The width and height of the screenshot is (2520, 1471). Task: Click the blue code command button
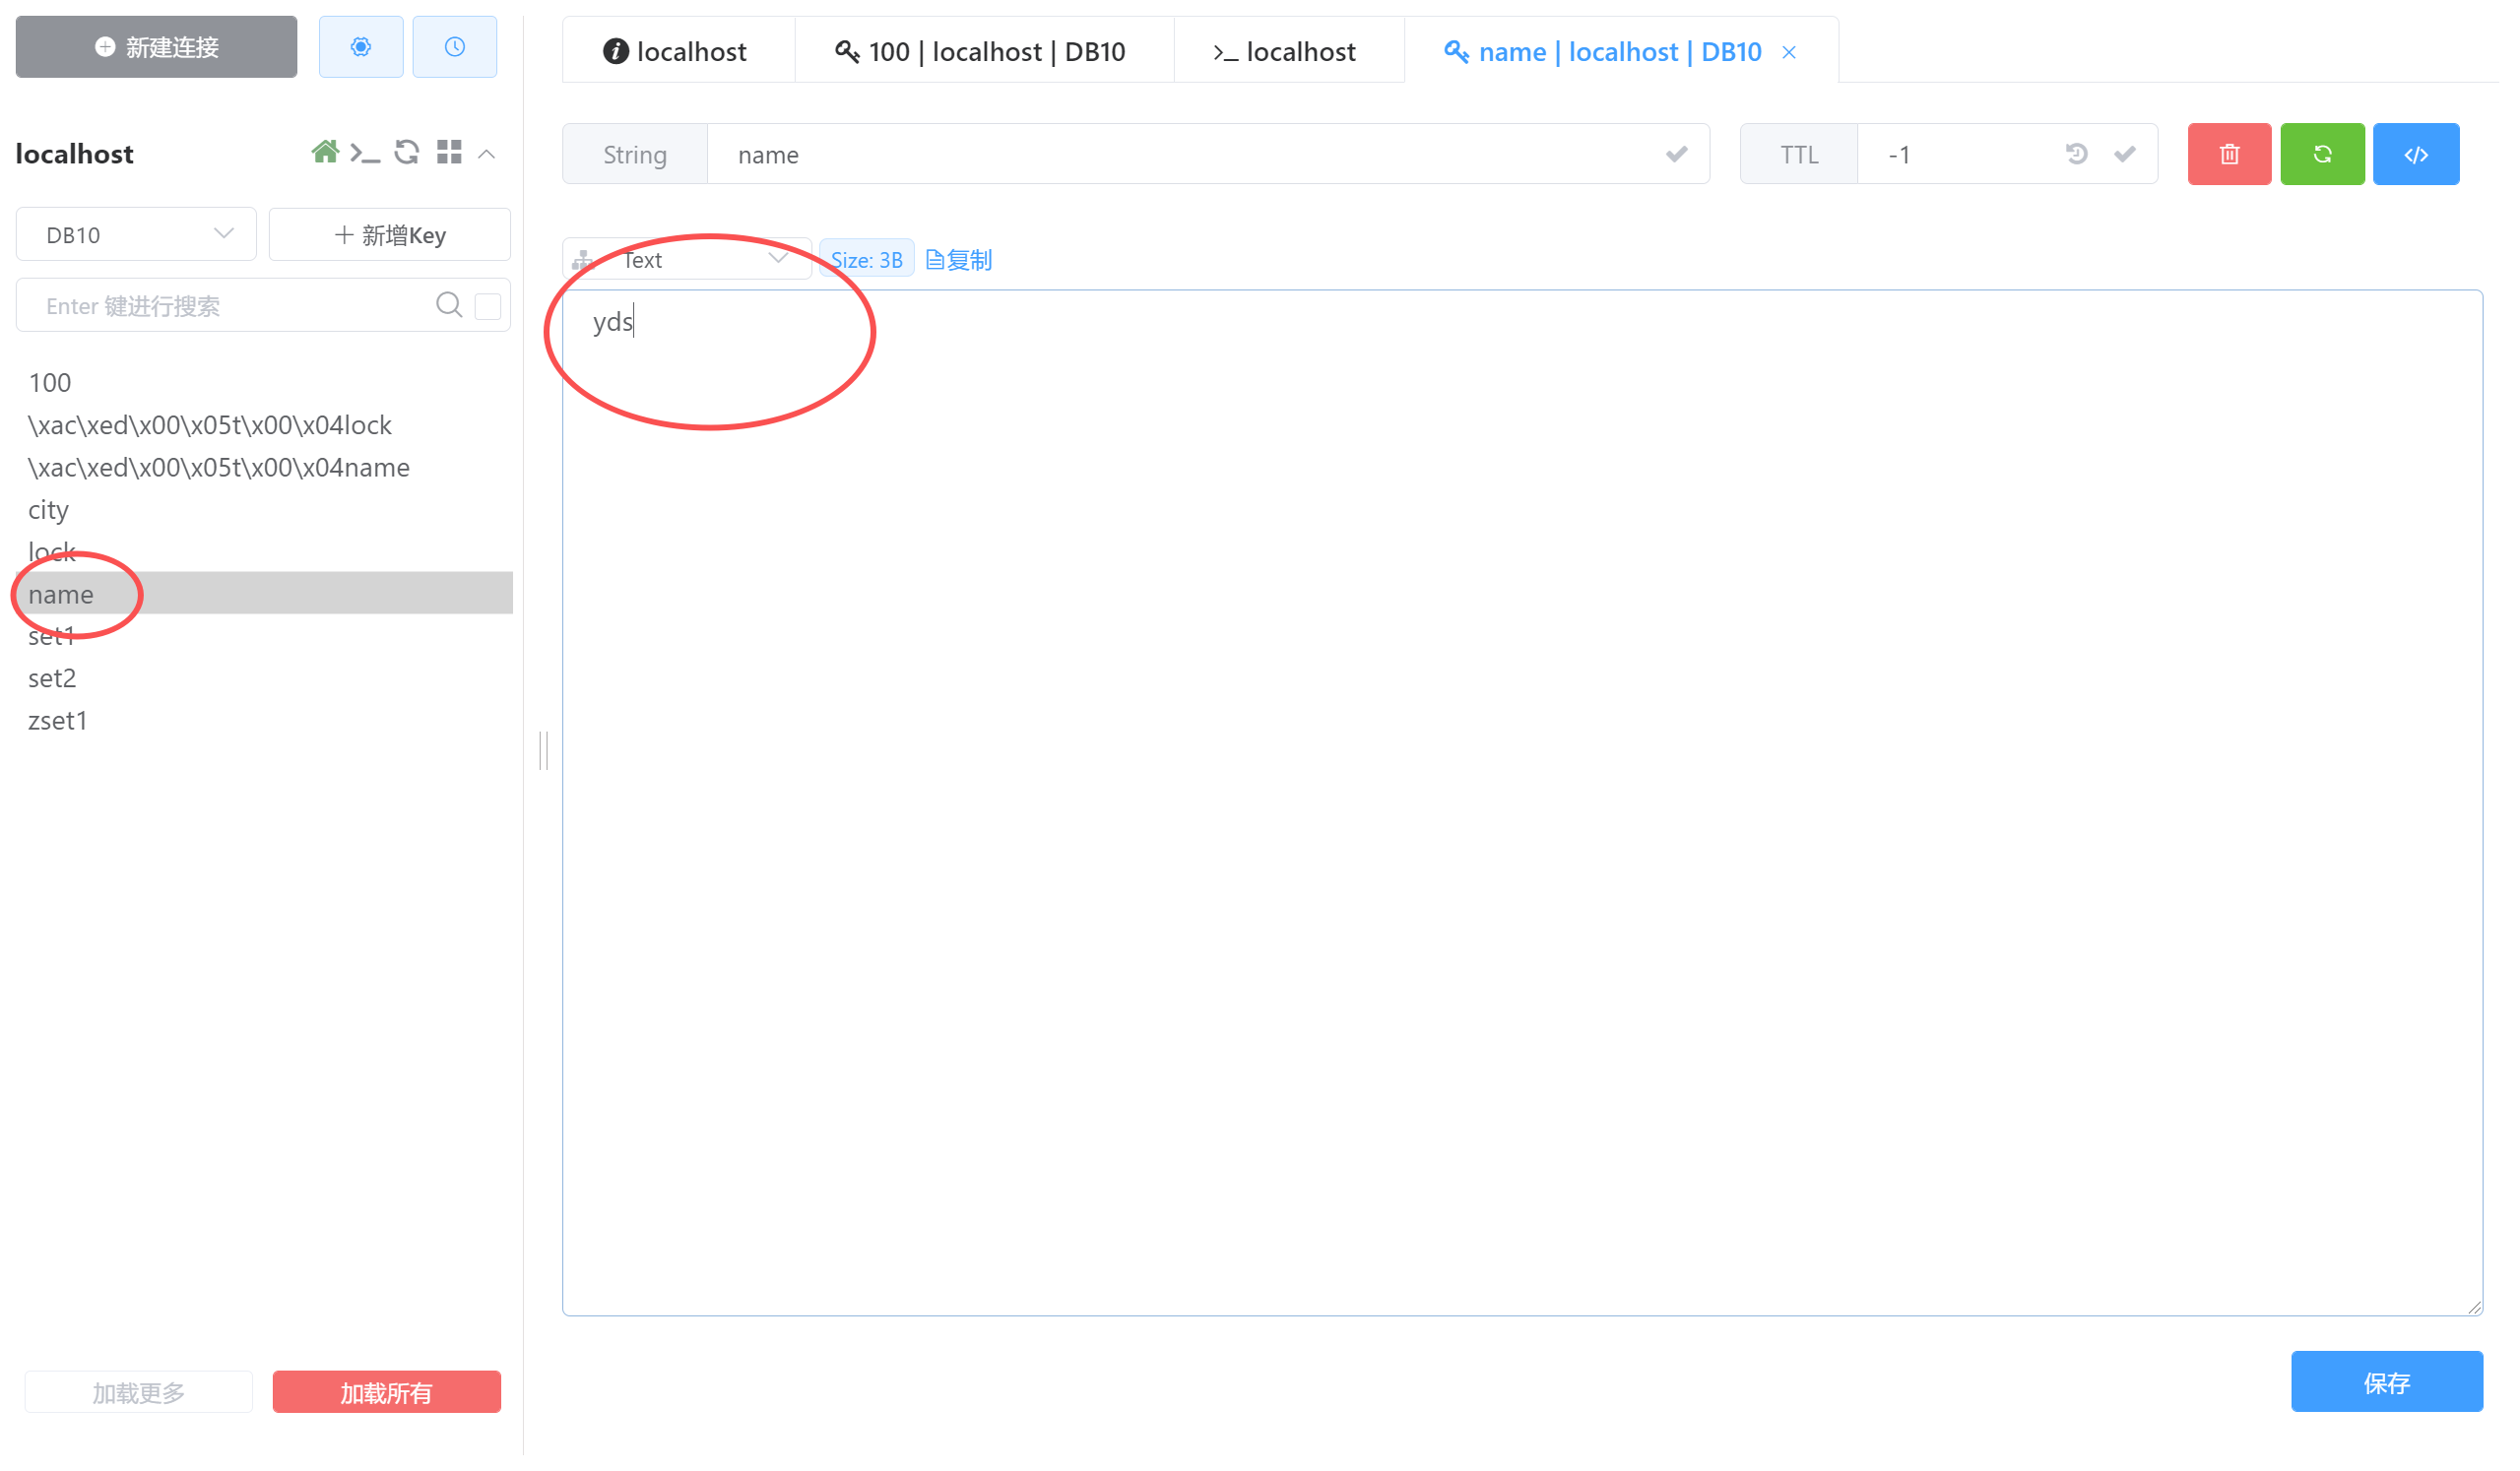2419,155
